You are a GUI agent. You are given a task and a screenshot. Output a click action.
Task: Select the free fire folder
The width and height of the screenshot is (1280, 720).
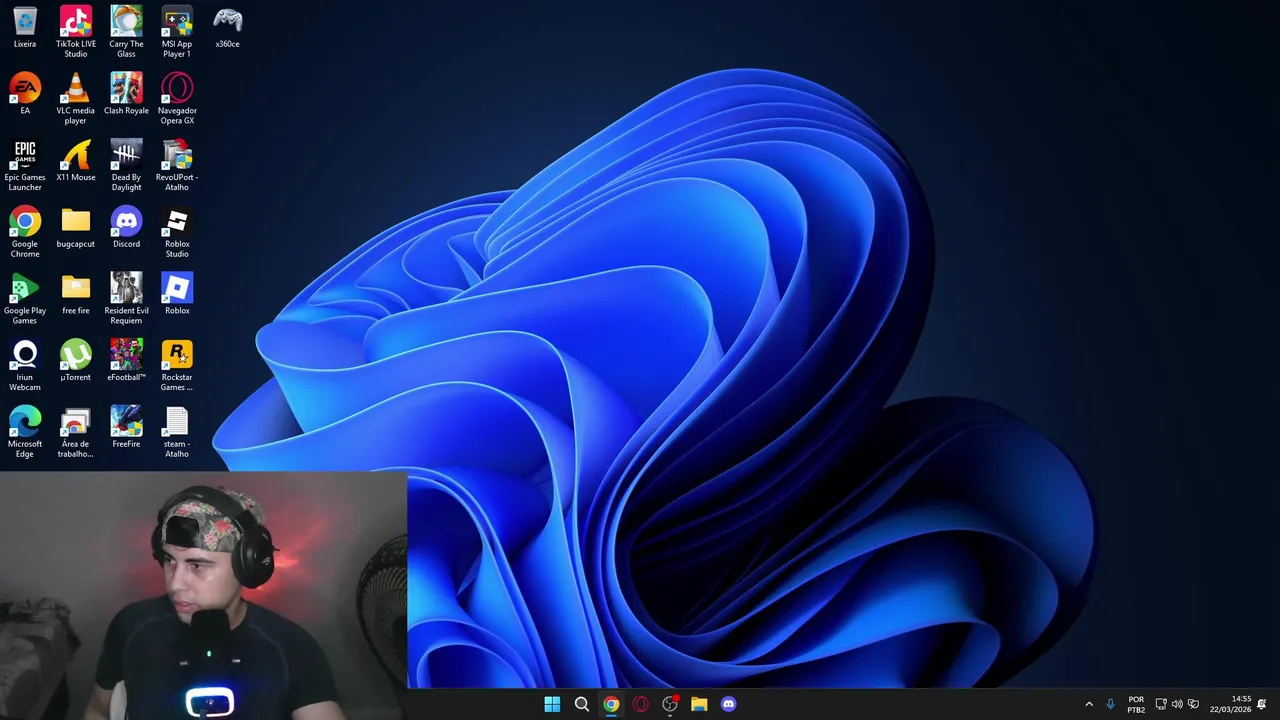(x=76, y=294)
